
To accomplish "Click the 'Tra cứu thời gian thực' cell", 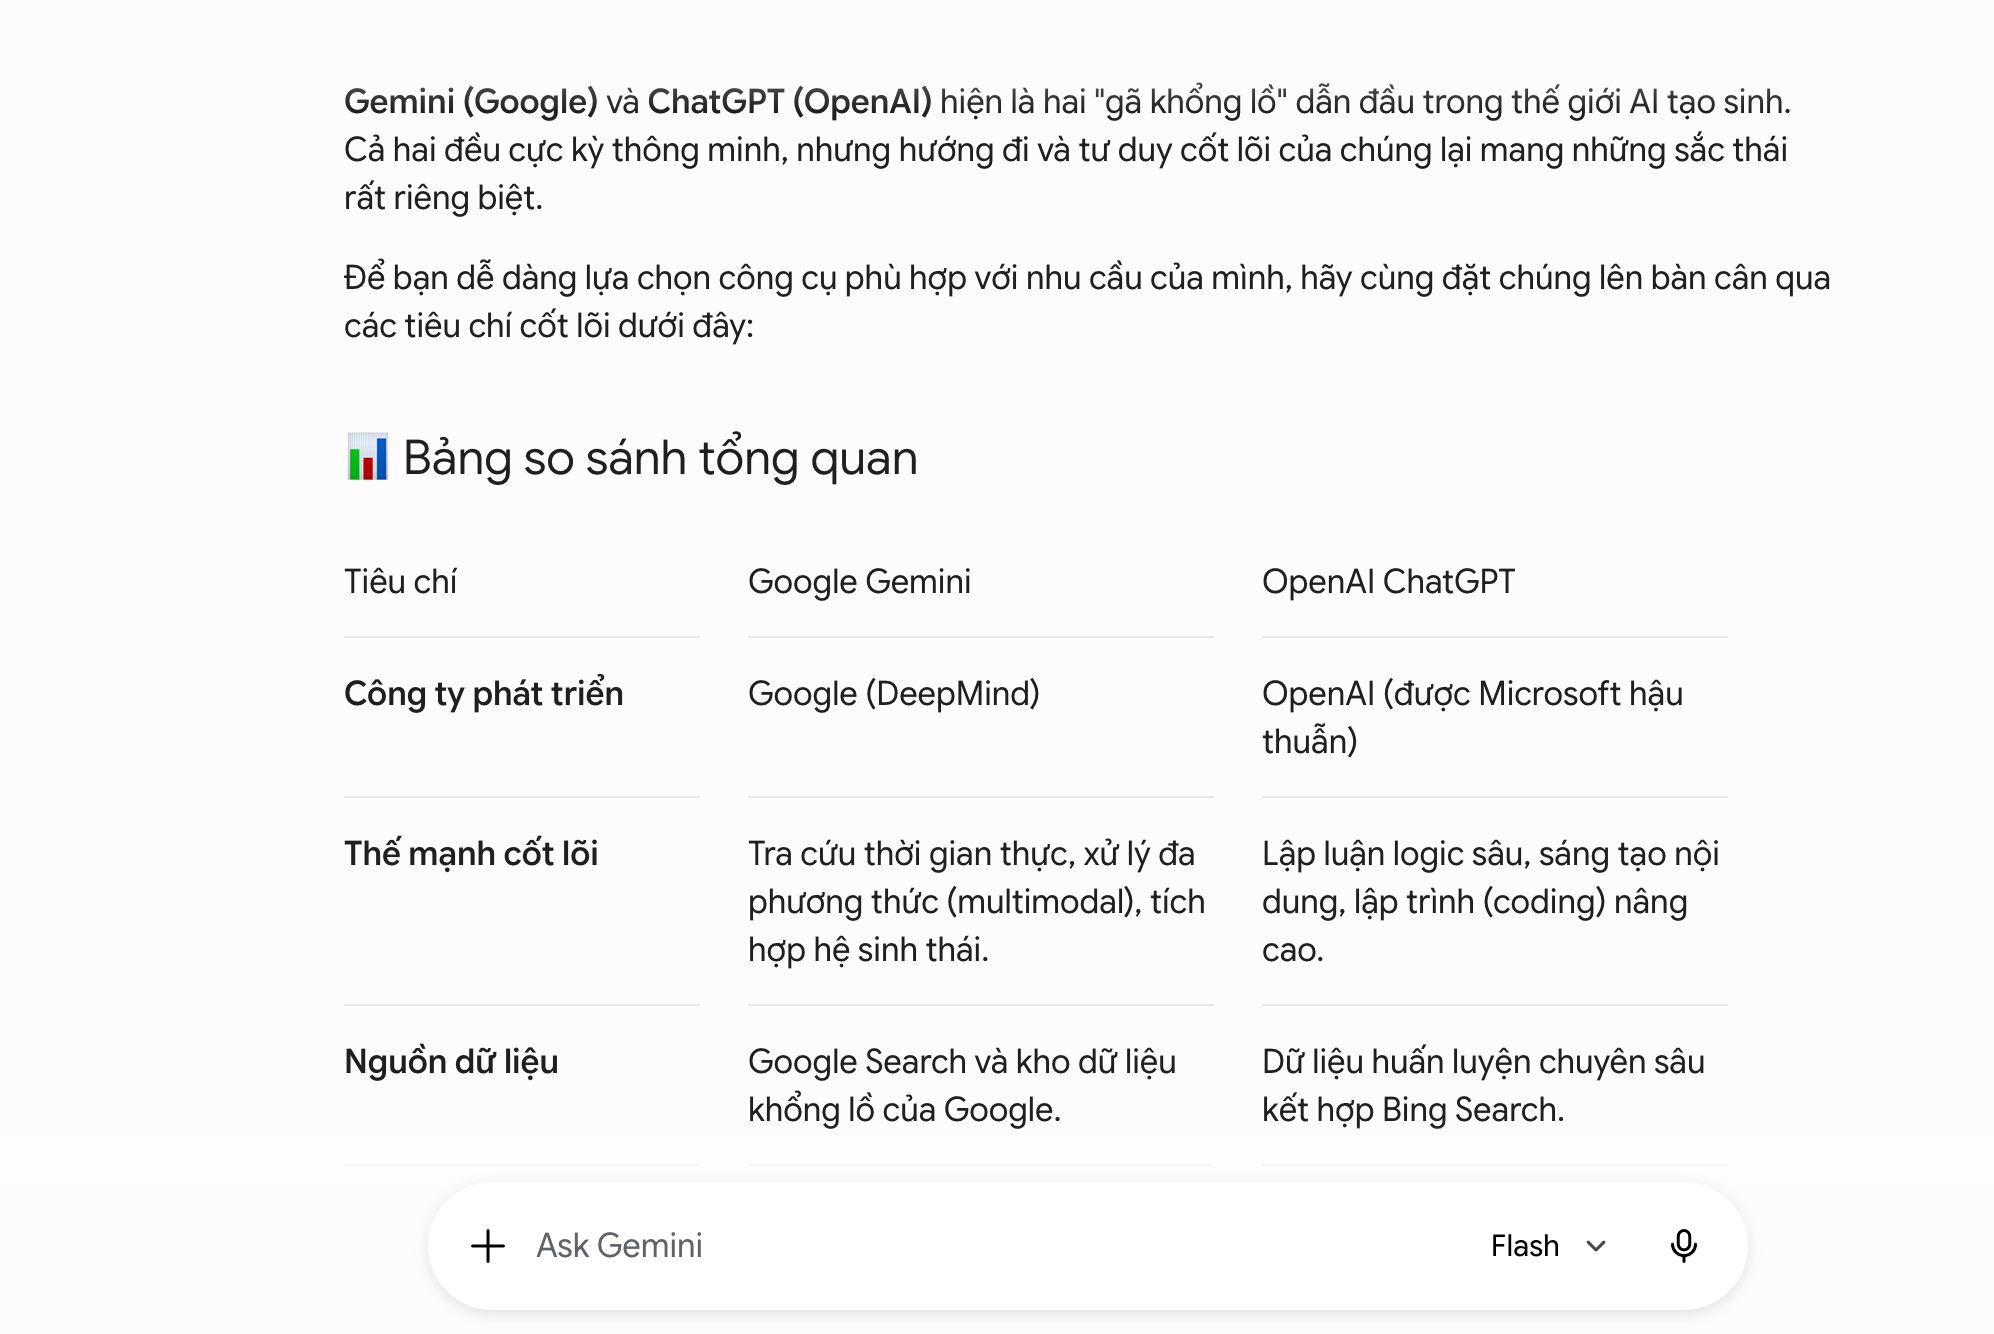I will (x=976, y=902).
